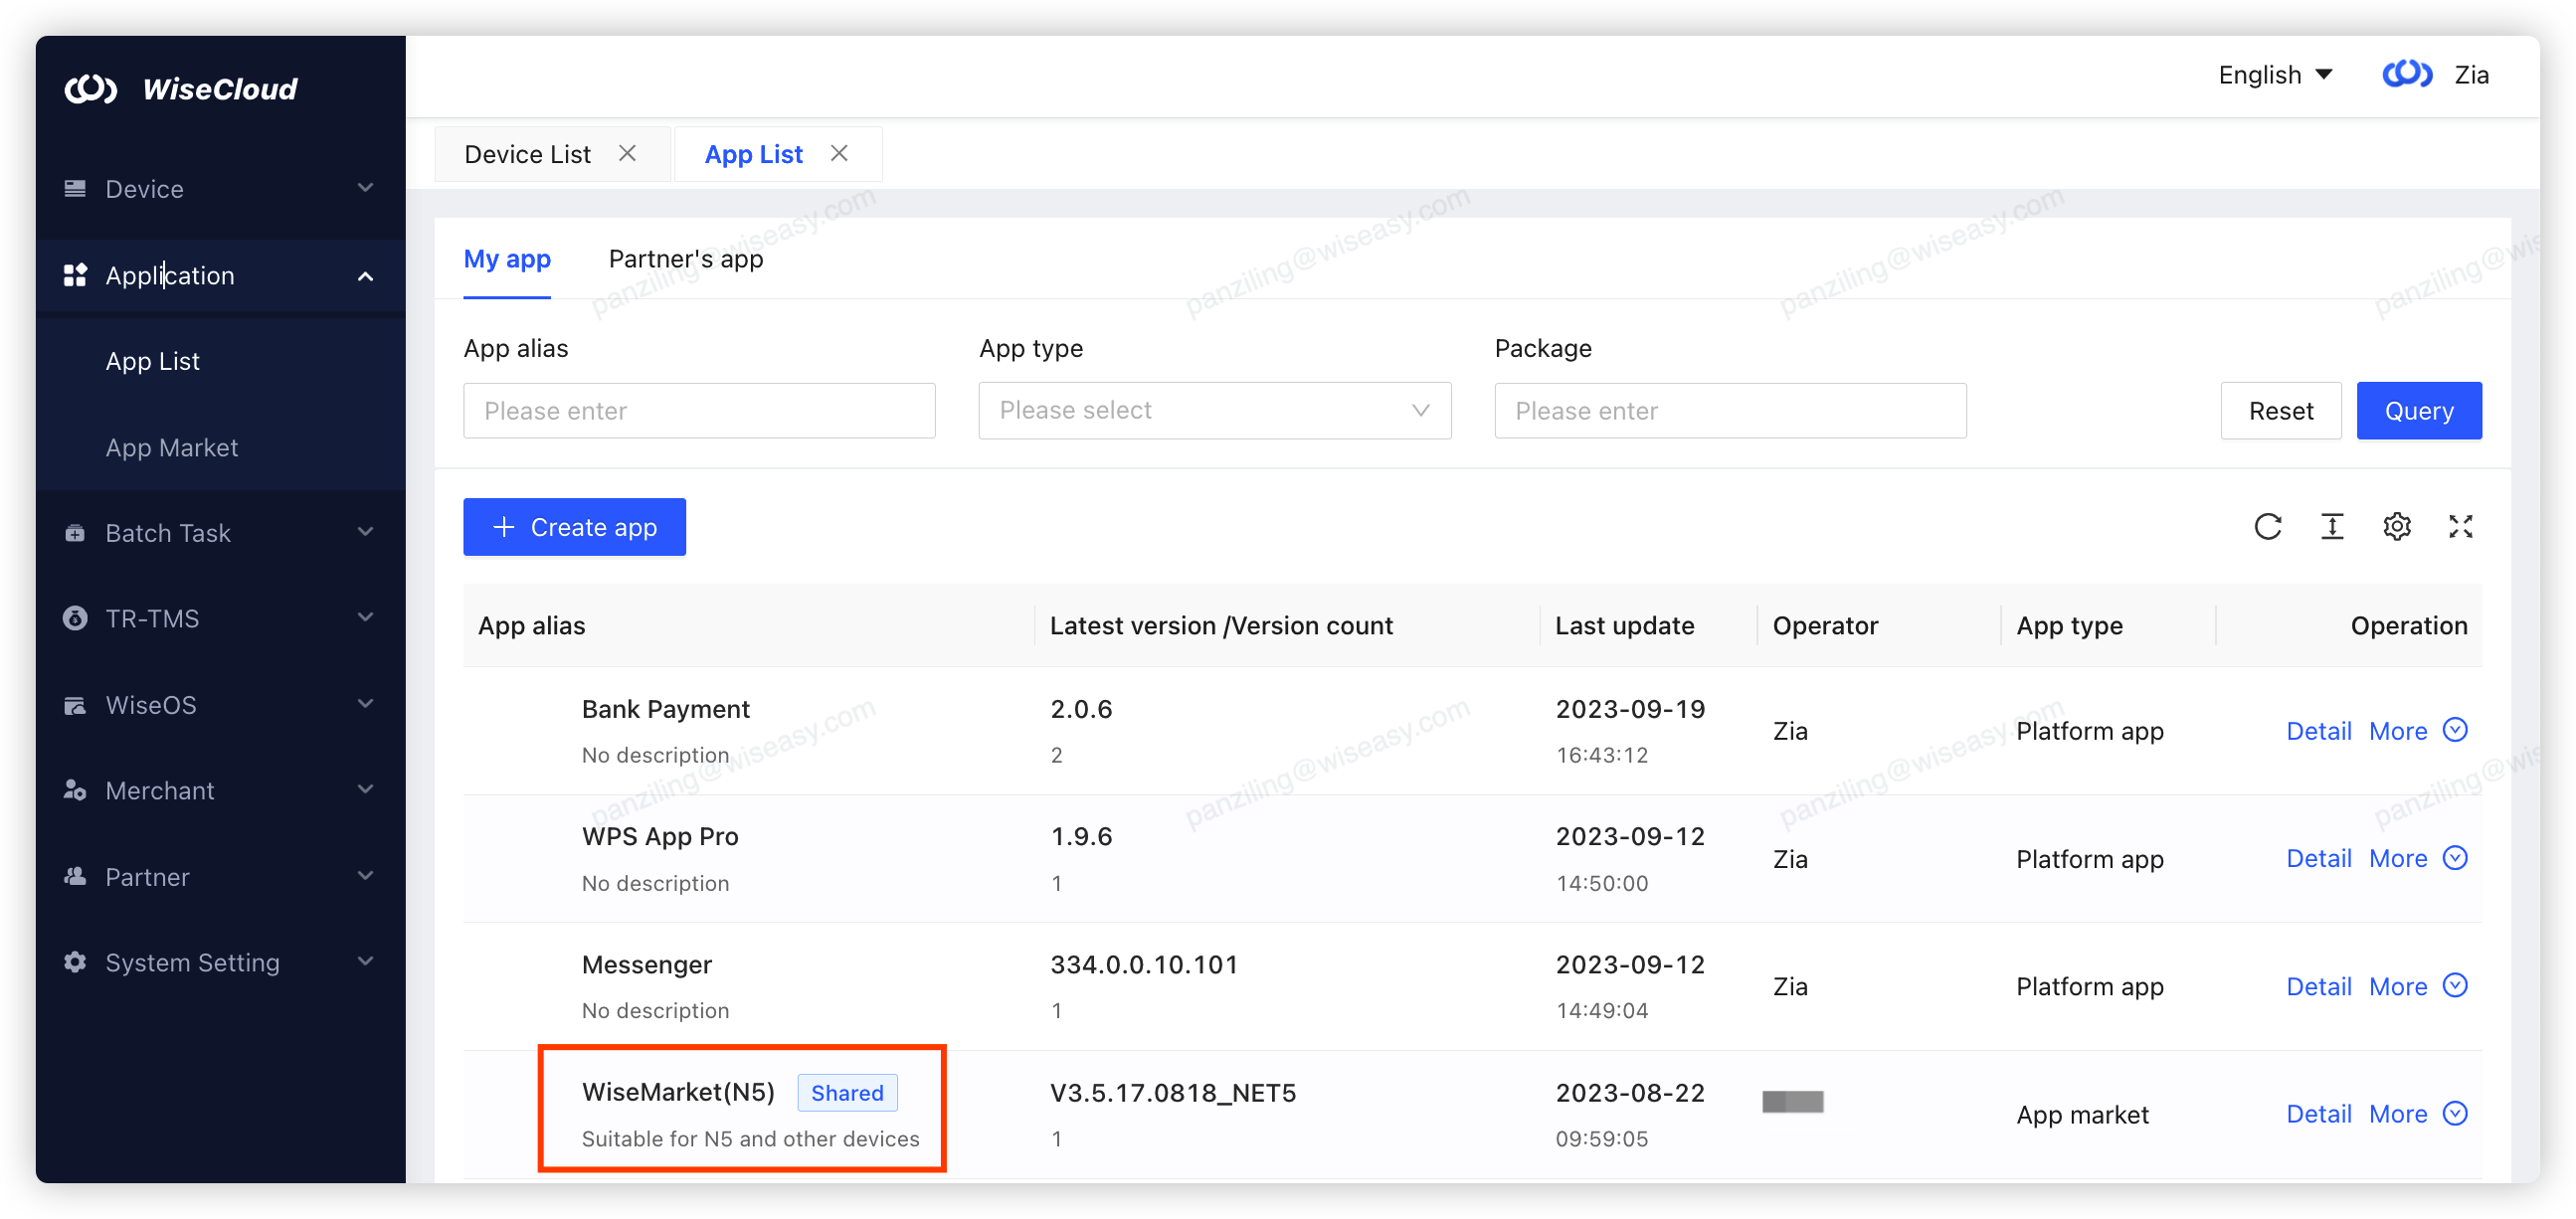Image resolution: width=2576 pixels, height=1219 pixels.
Task: Collapse the Application sidebar menu
Action: [x=220, y=275]
